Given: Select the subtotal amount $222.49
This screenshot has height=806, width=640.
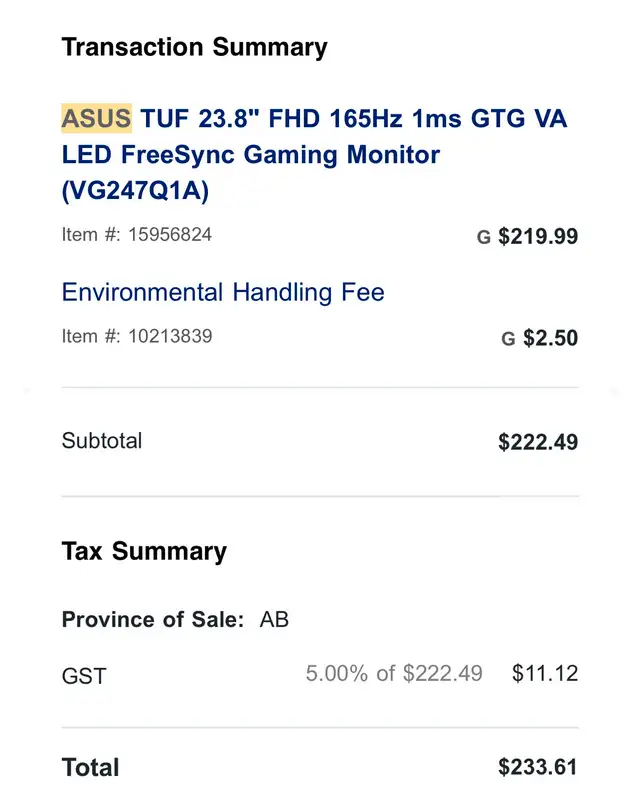Looking at the screenshot, I should pyautogui.click(x=538, y=442).
